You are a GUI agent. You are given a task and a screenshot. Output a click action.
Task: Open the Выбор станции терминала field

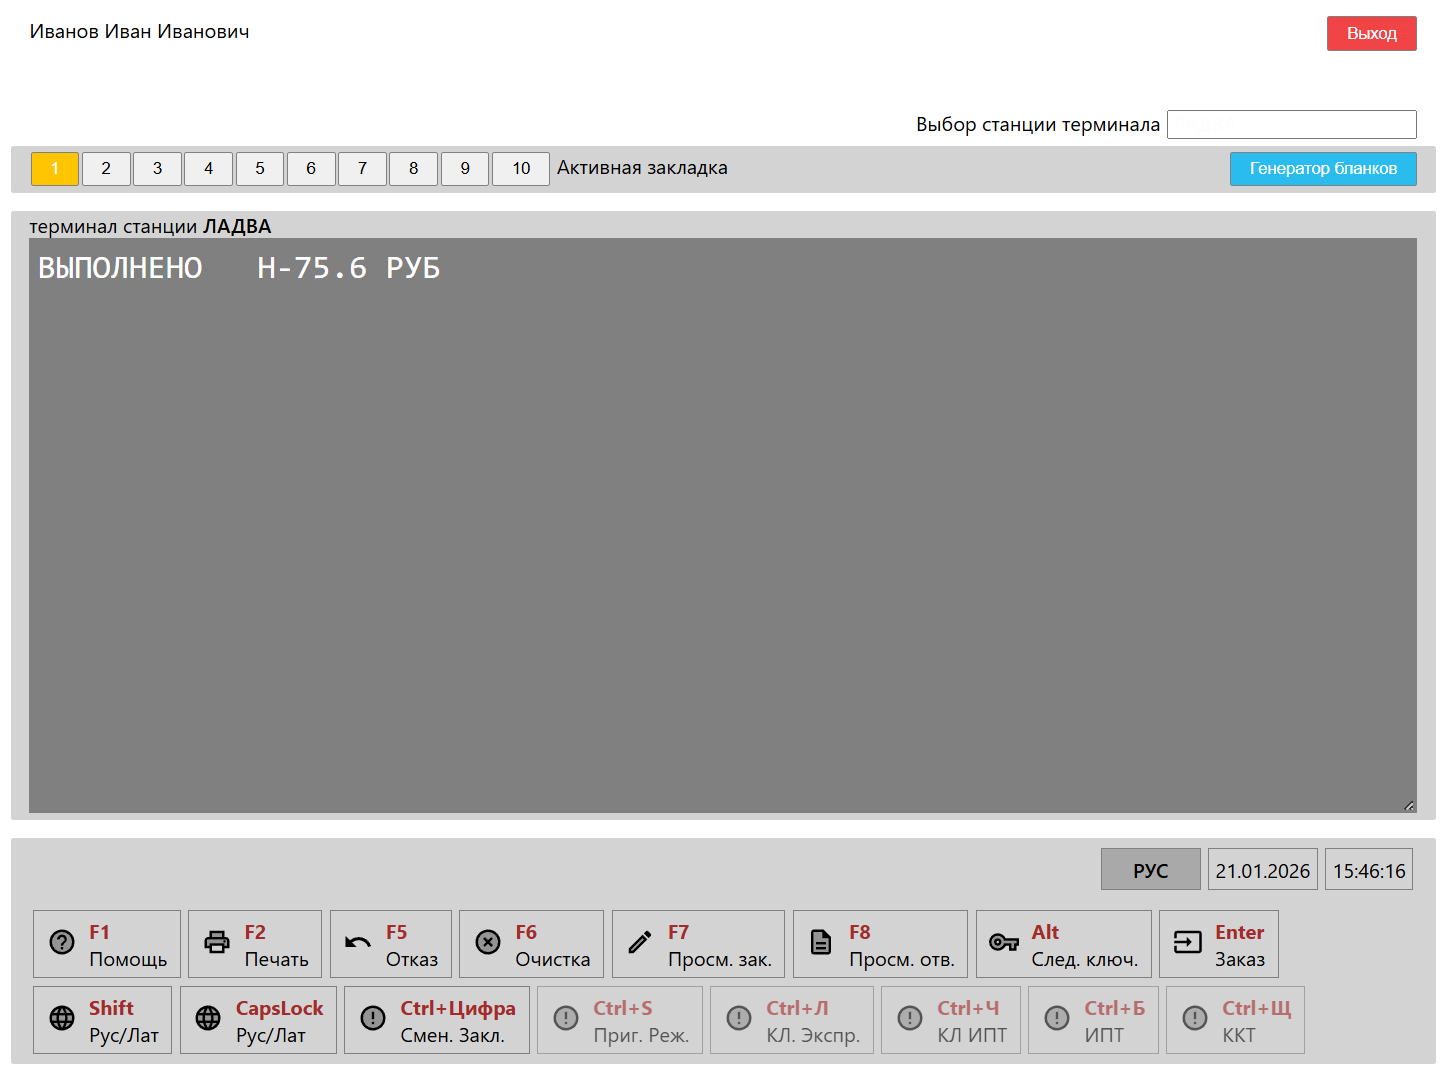(x=1291, y=125)
